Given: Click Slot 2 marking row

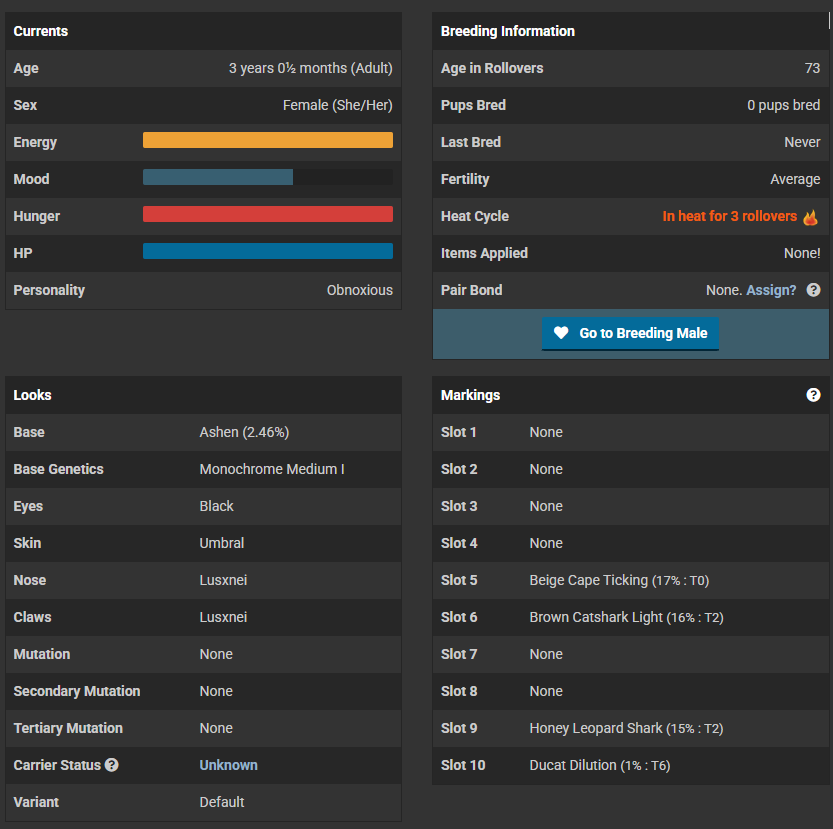Looking at the screenshot, I should (x=631, y=469).
